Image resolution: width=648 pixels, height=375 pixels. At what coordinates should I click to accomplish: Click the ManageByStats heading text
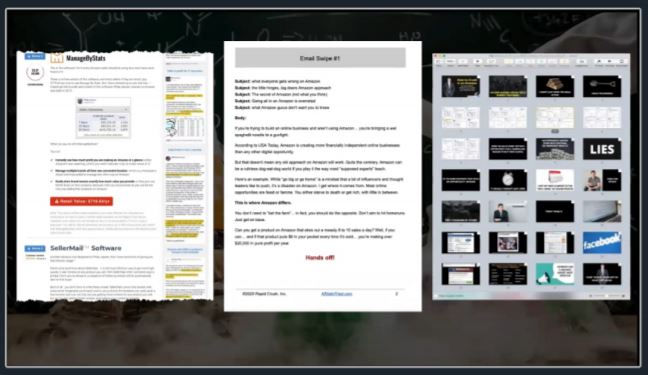(86, 58)
